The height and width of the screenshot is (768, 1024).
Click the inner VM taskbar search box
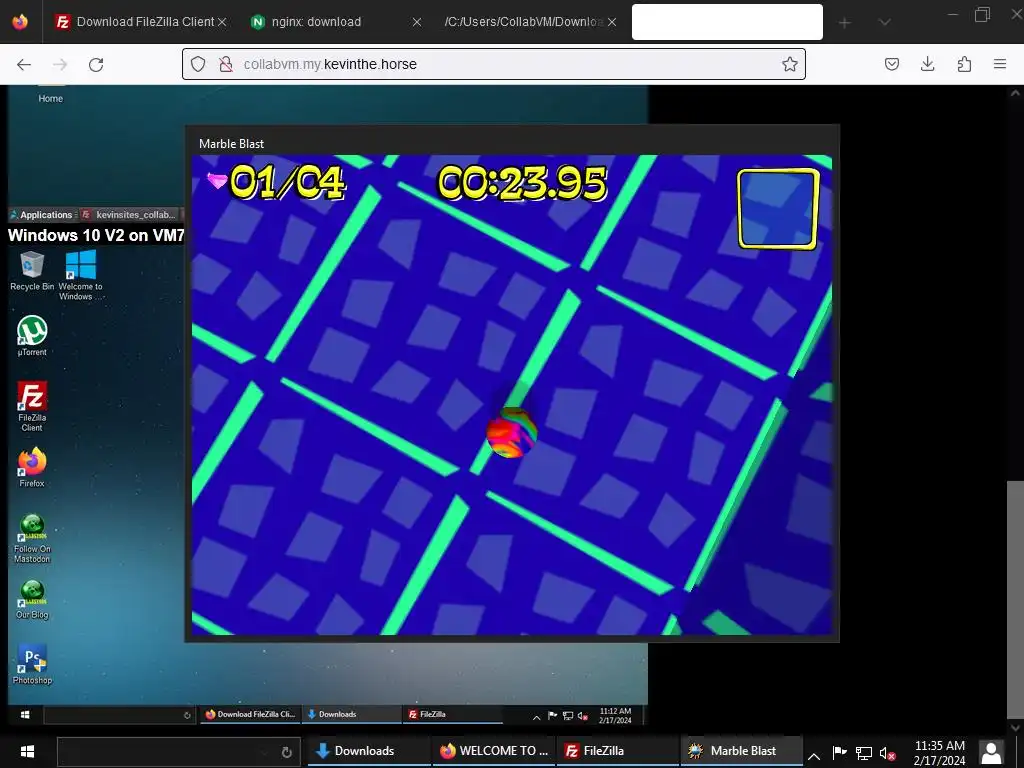(119, 714)
